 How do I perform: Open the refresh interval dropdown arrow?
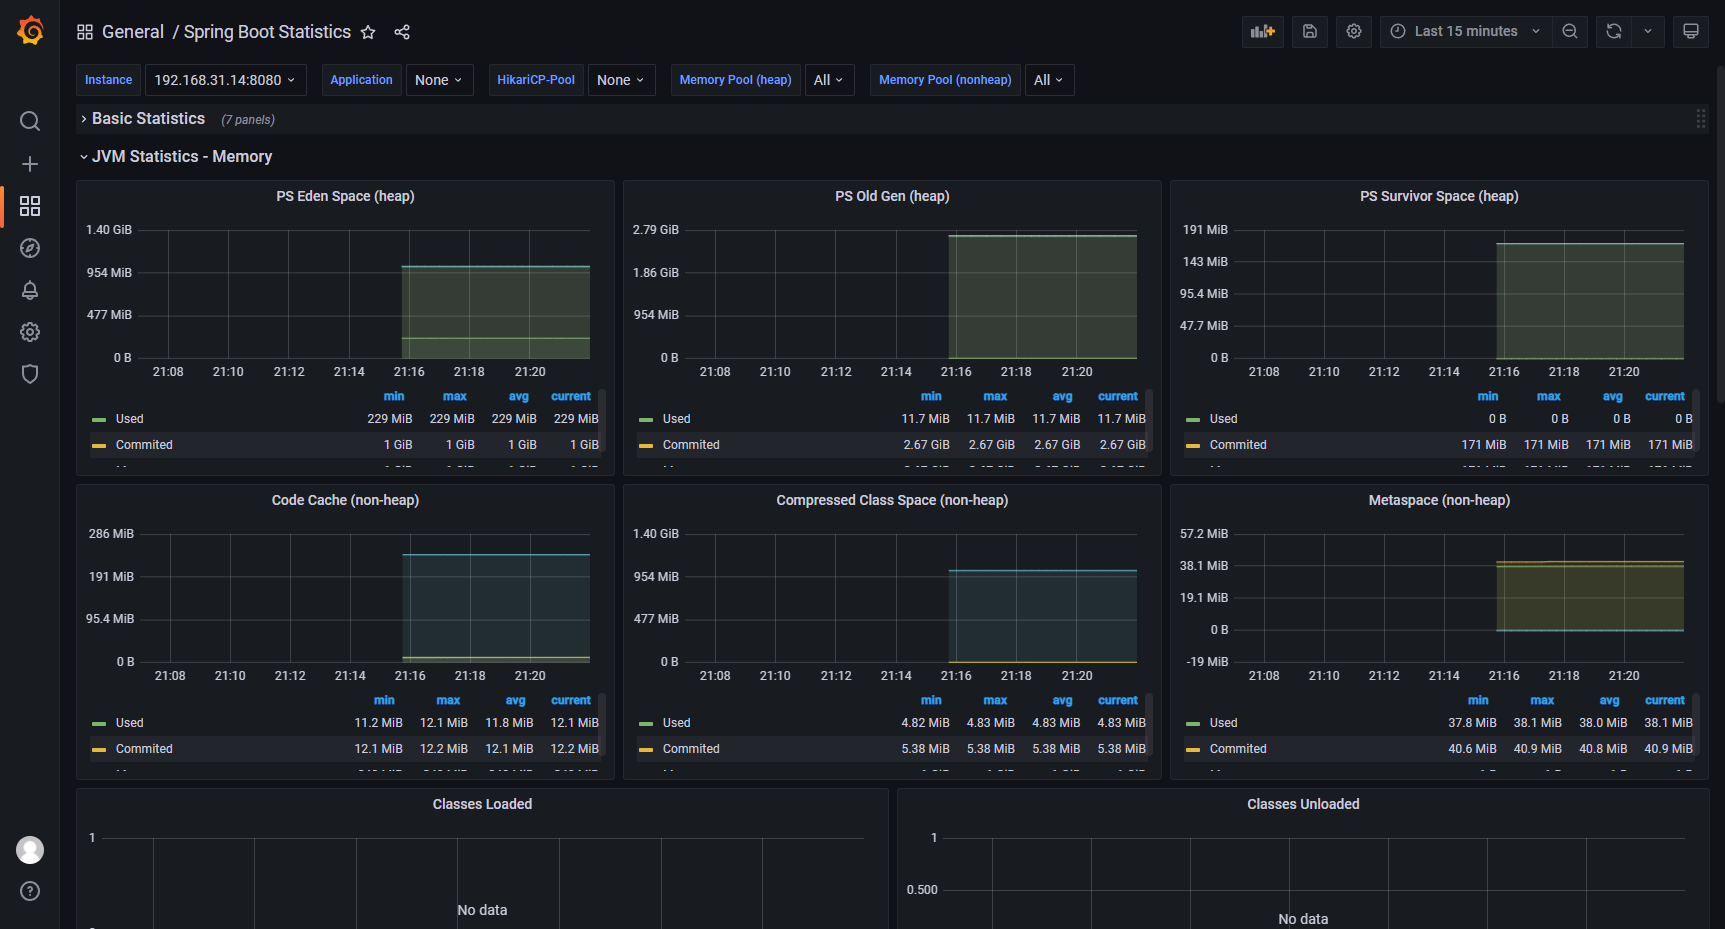[x=1648, y=31]
